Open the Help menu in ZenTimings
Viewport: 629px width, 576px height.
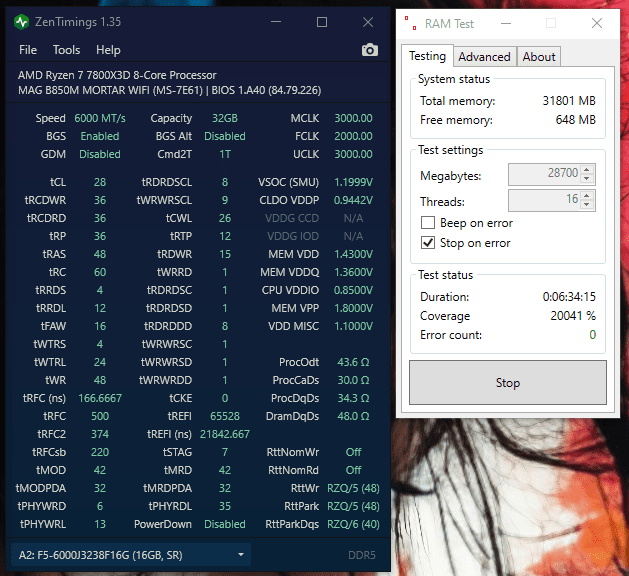(108, 50)
